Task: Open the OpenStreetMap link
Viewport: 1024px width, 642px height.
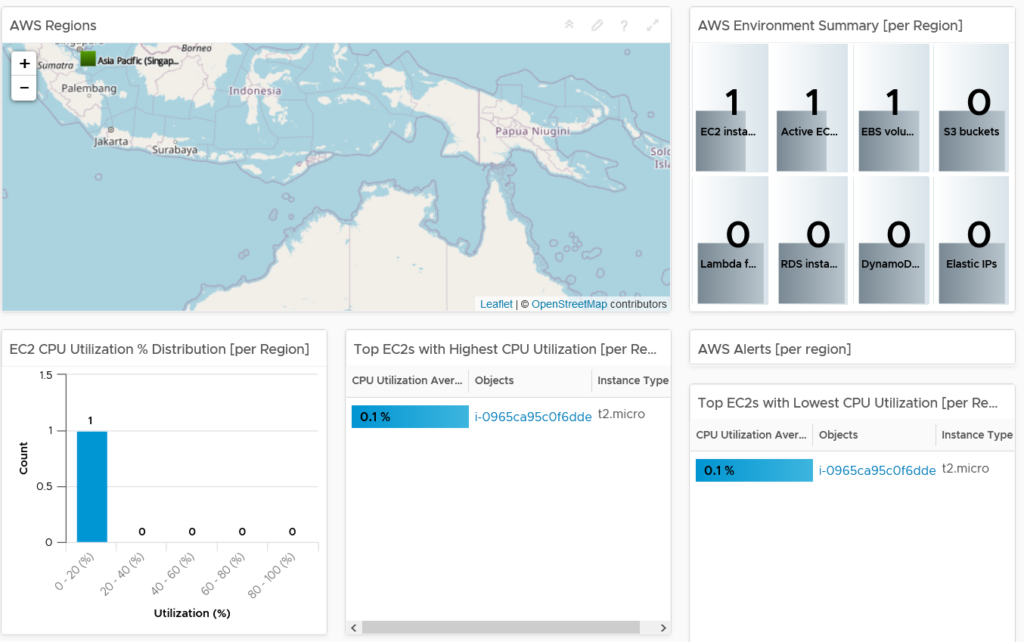Action: click(x=569, y=304)
